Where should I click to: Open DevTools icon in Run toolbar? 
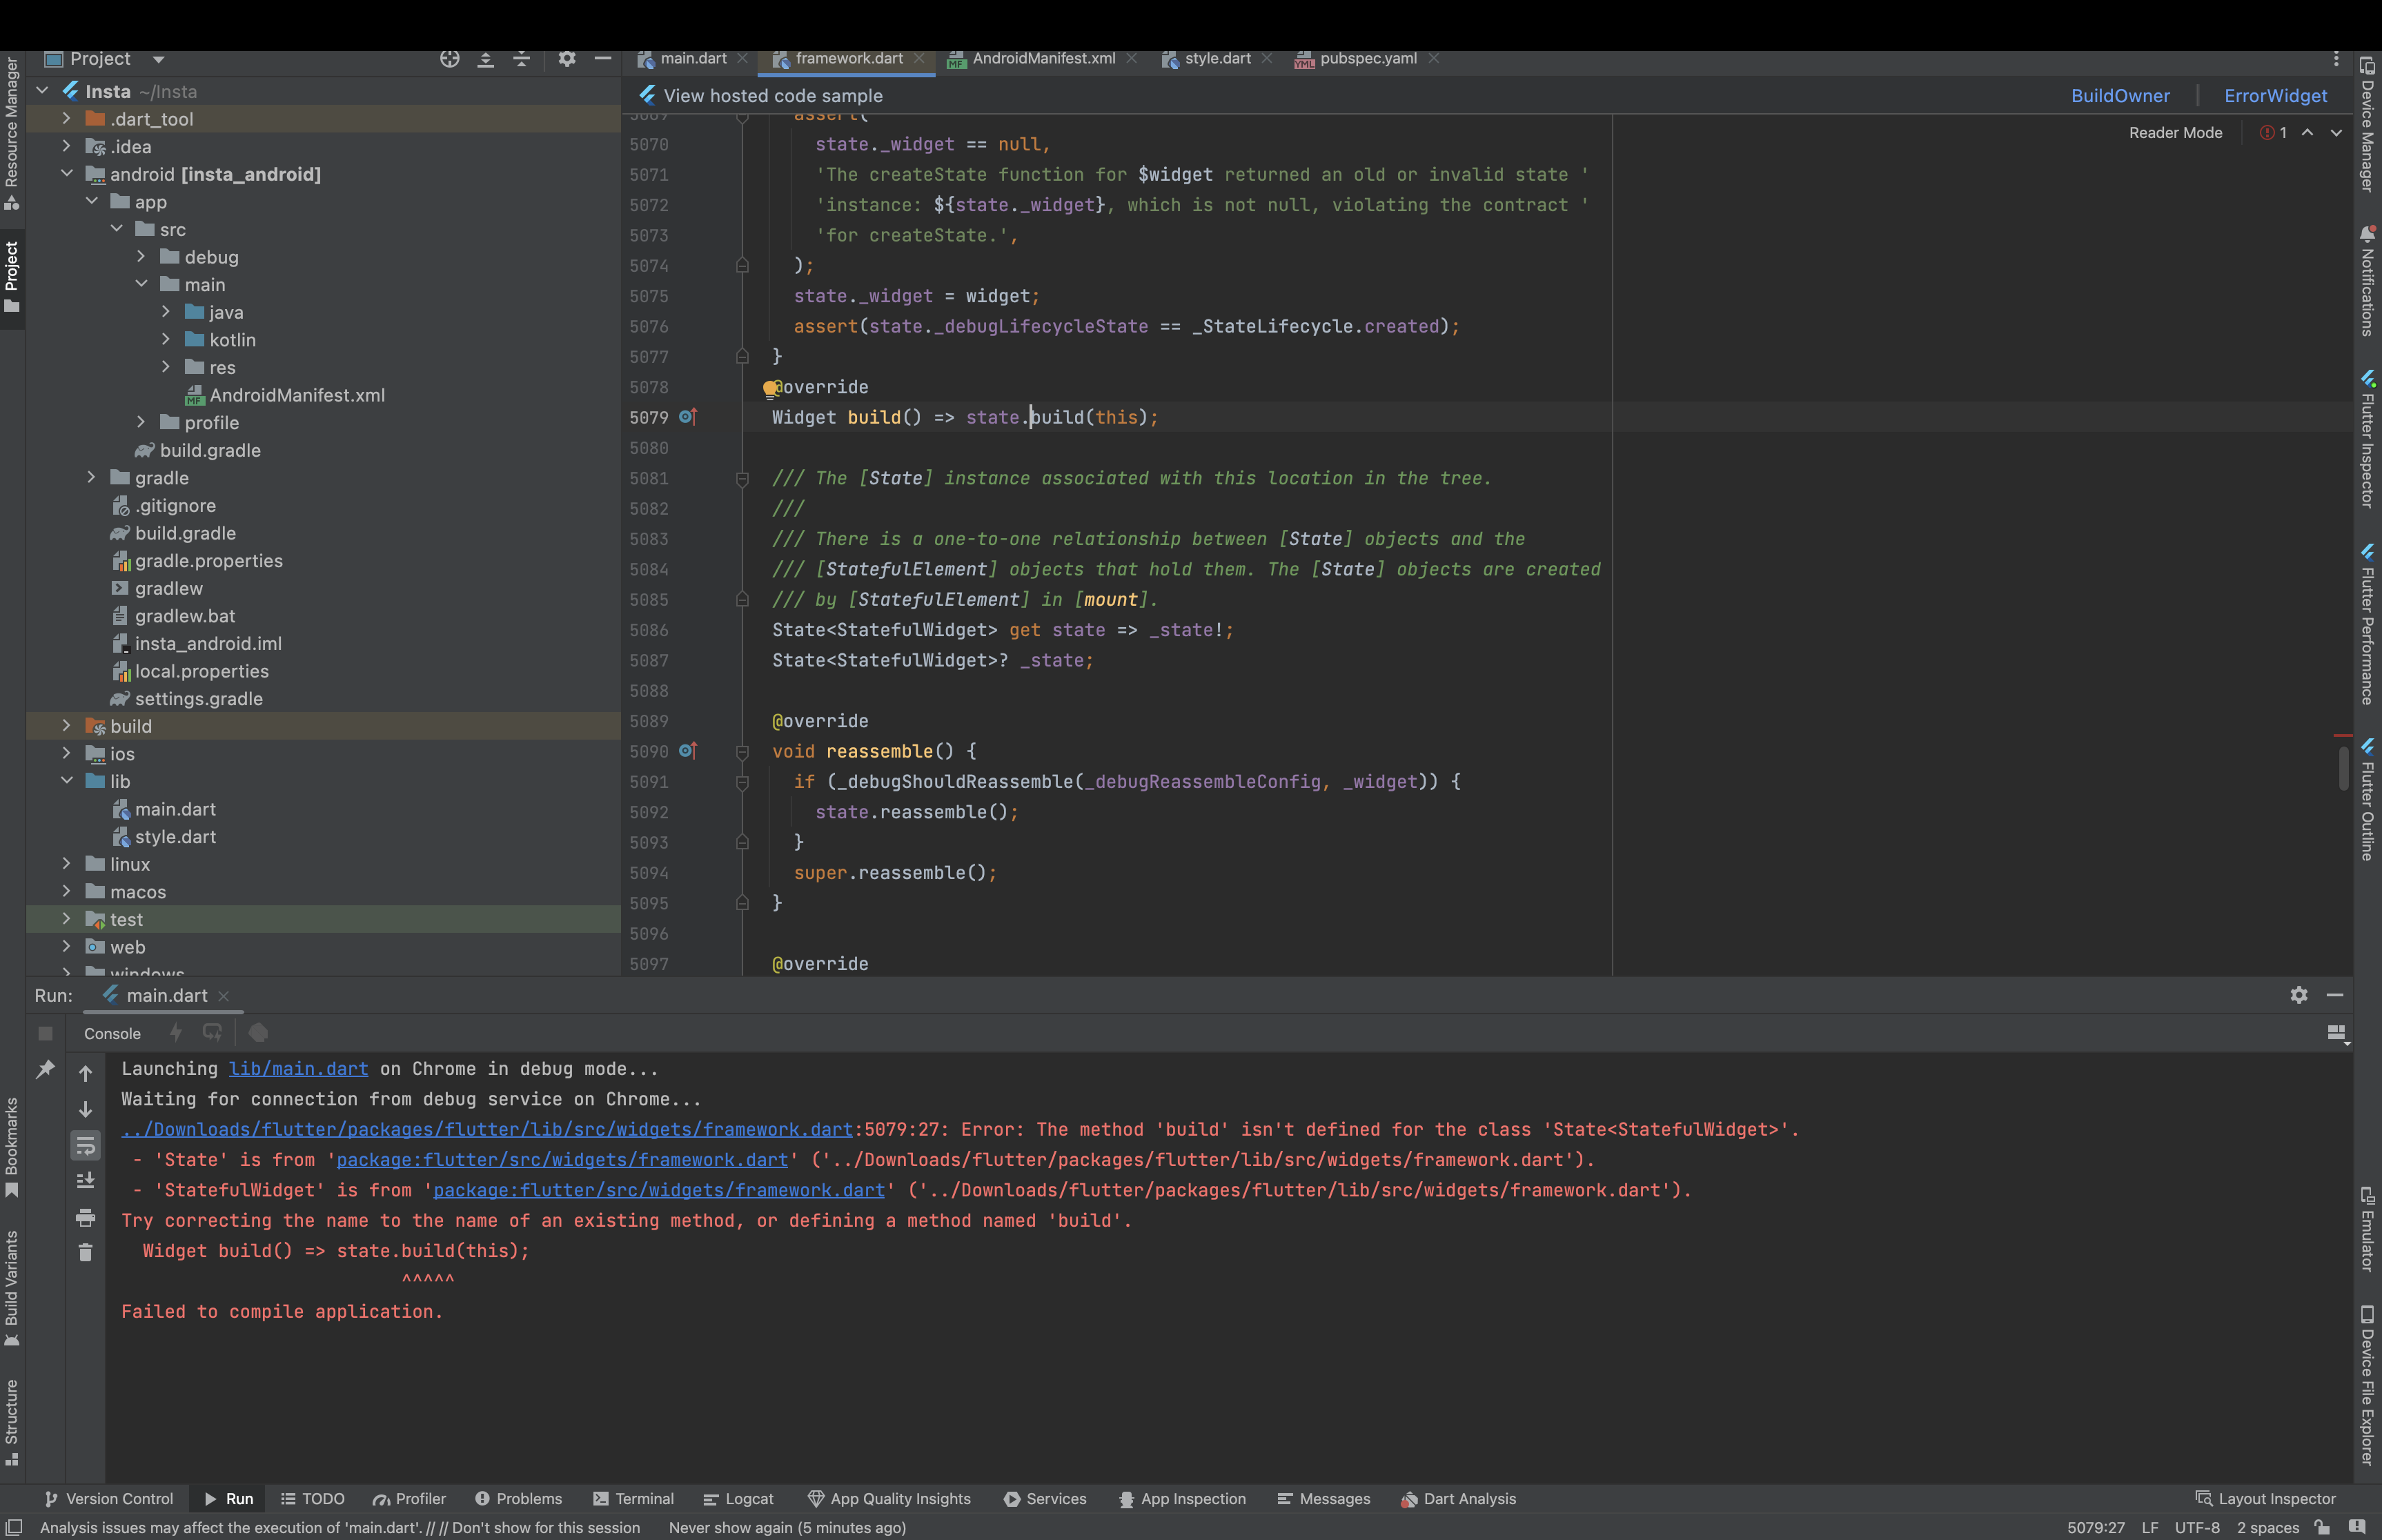(258, 1032)
